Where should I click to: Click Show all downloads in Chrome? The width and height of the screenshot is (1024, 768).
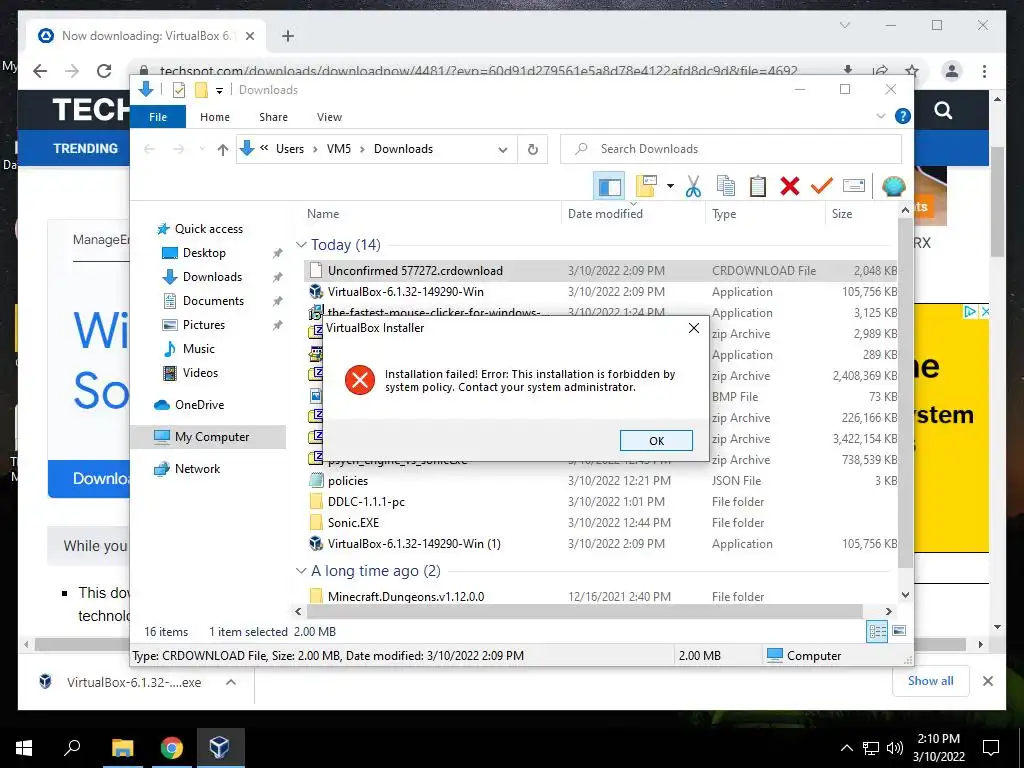pos(931,681)
